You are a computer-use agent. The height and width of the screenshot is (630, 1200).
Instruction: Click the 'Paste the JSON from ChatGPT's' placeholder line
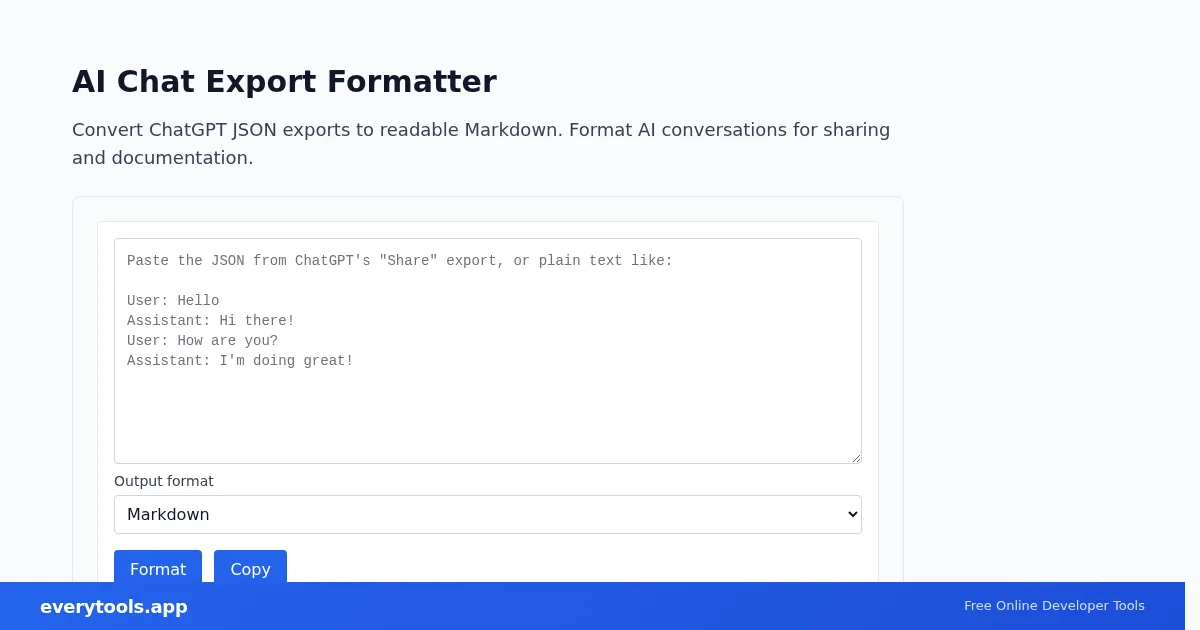[400, 261]
